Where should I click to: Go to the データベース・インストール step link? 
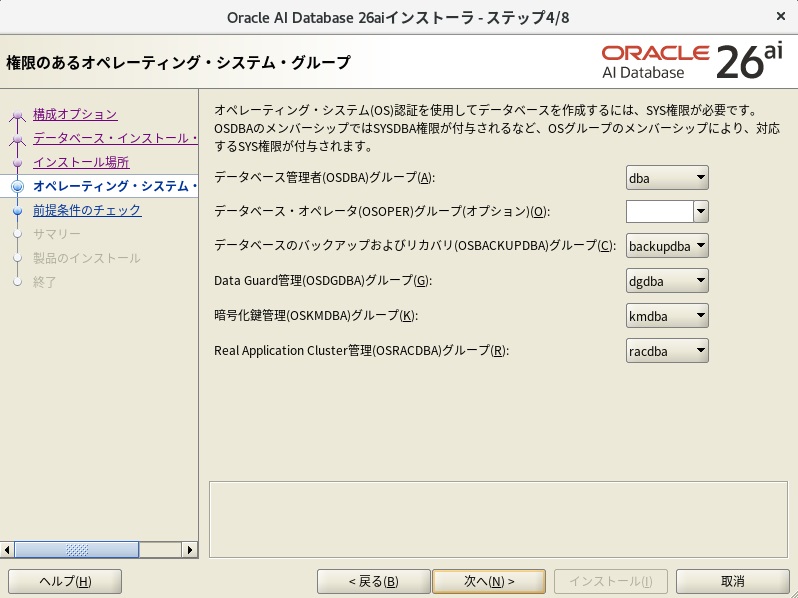pos(116,138)
